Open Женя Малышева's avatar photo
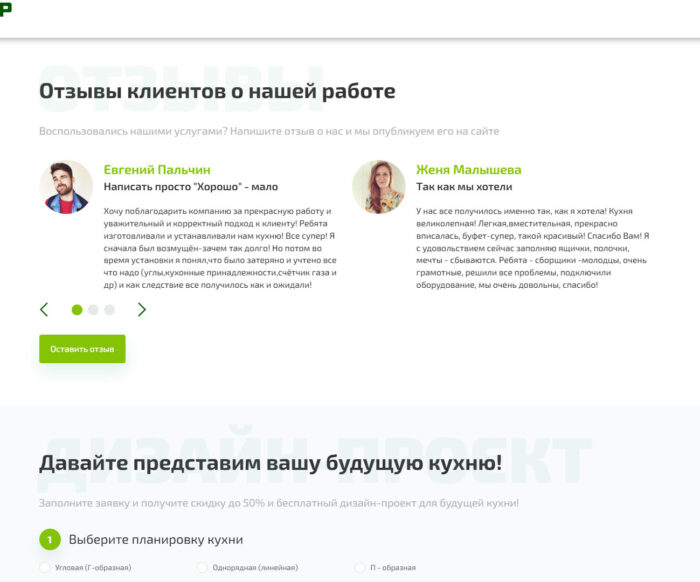700x582 pixels. click(378, 187)
